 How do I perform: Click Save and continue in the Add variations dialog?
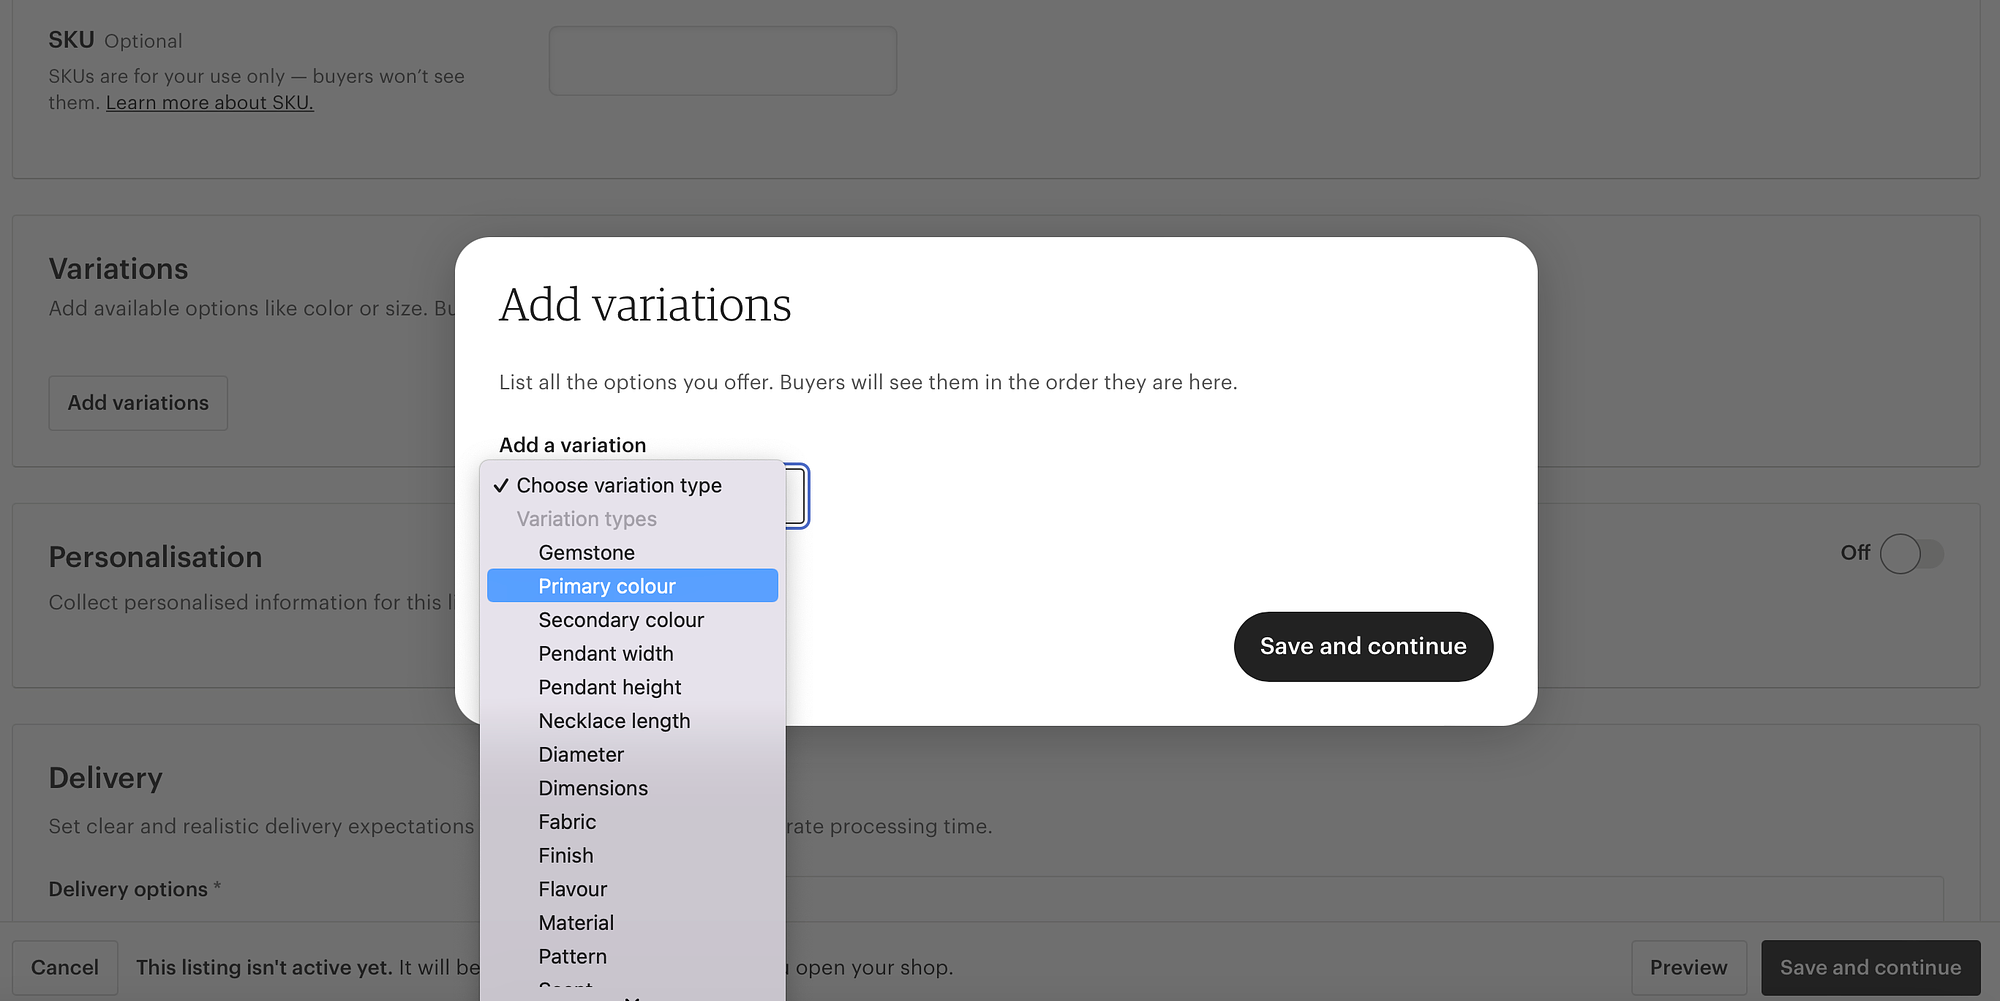1363,647
